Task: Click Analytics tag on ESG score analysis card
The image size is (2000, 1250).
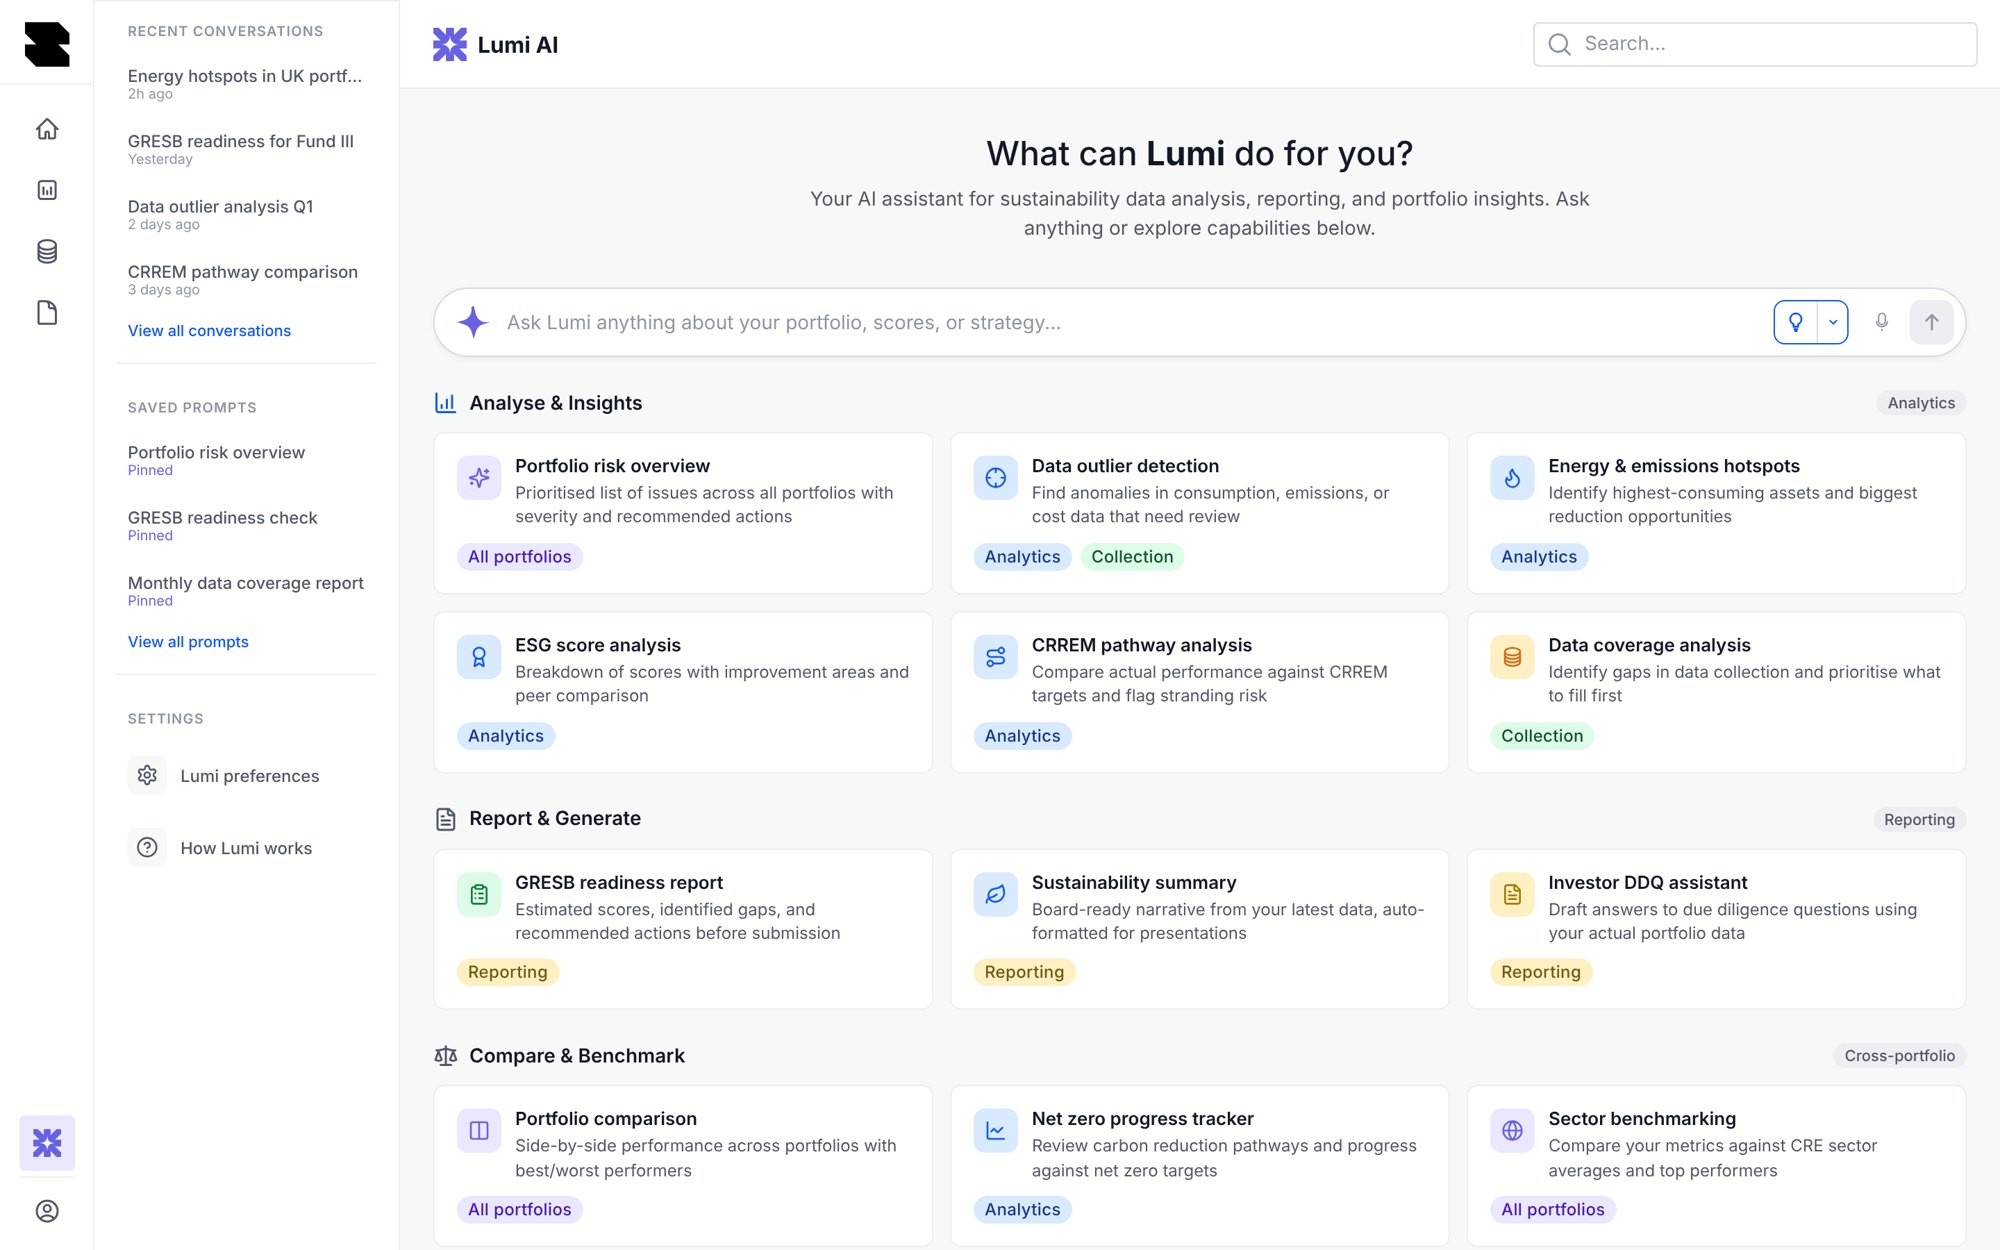Action: [x=505, y=736]
